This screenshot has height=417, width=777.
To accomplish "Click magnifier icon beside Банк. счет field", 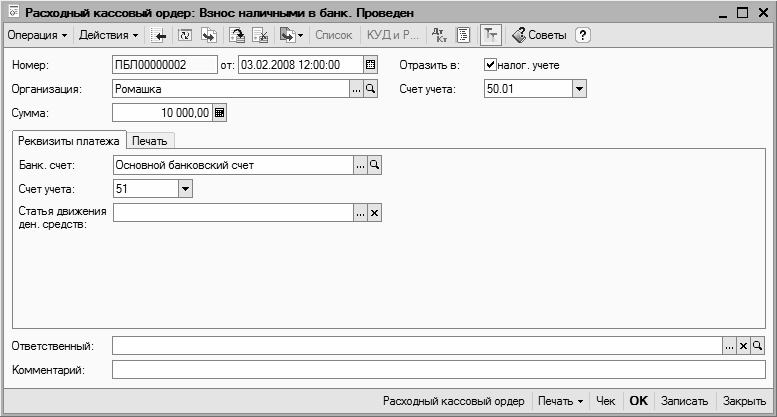I will pos(375,165).
